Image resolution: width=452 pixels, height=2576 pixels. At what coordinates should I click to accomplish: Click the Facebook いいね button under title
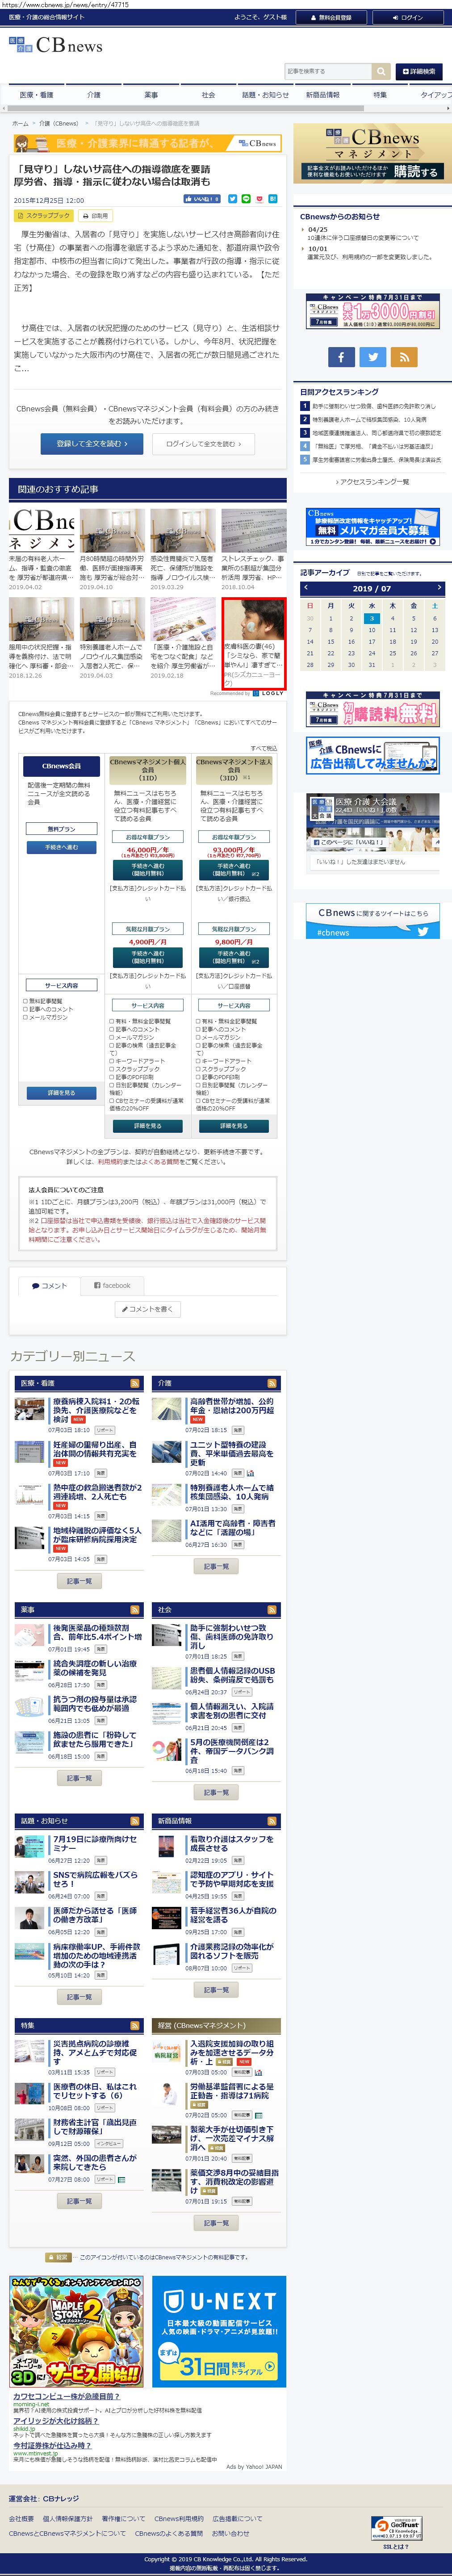coord(202,199)
